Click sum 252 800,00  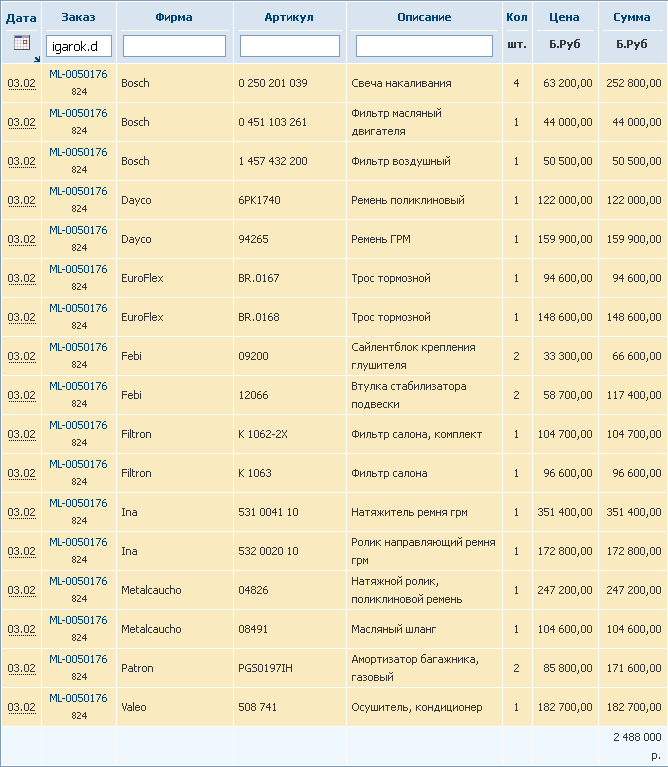tap(634, 83)
